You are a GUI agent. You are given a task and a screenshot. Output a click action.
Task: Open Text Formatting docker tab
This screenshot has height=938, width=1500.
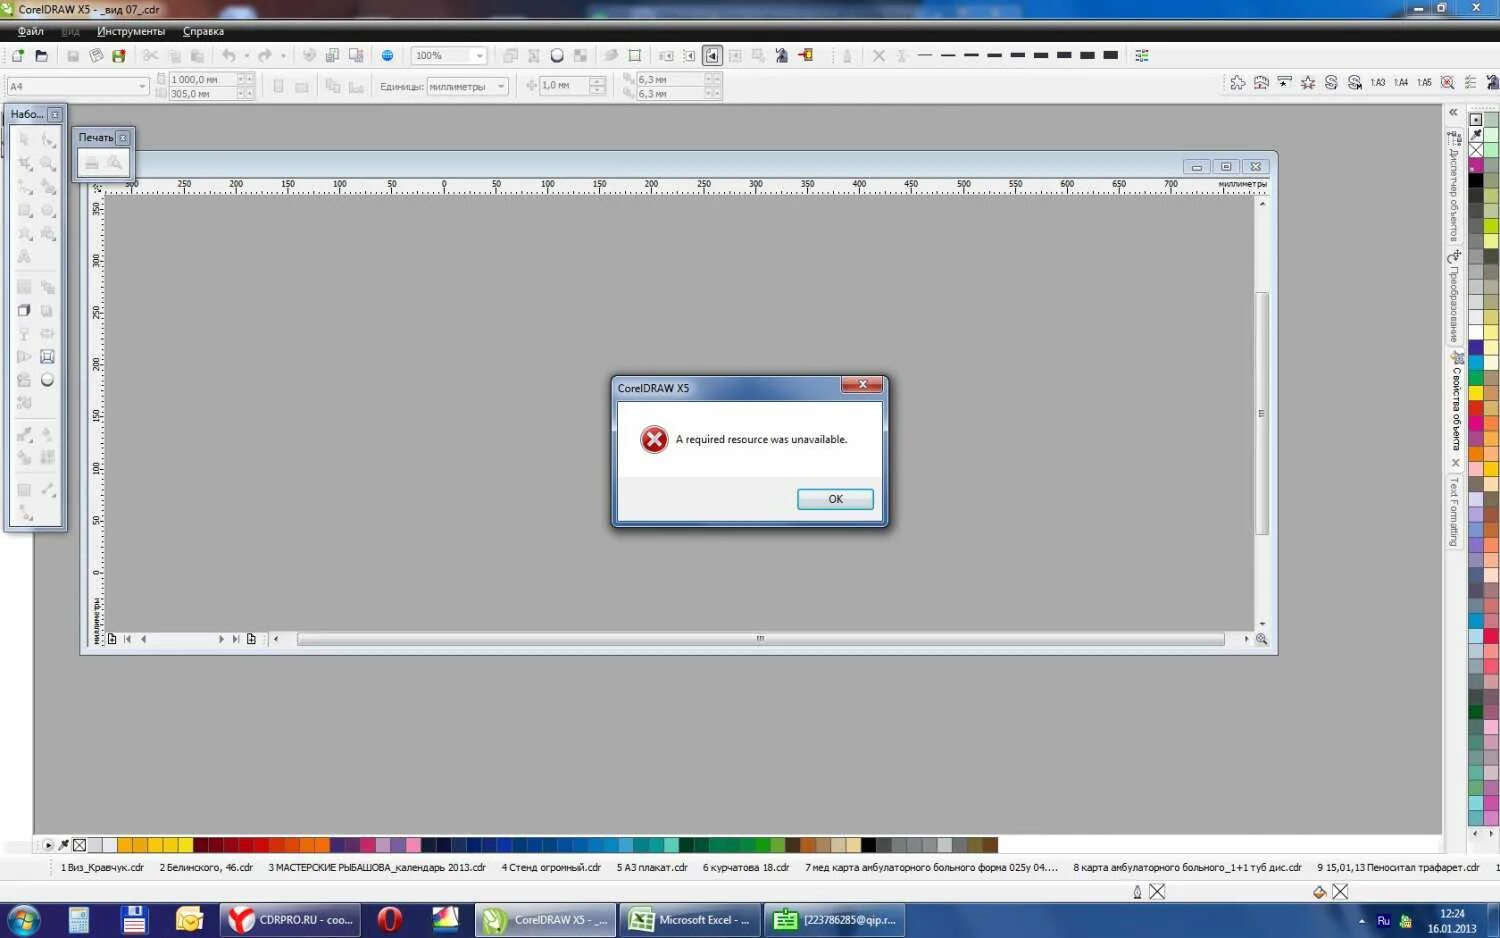click(1454, 511)
